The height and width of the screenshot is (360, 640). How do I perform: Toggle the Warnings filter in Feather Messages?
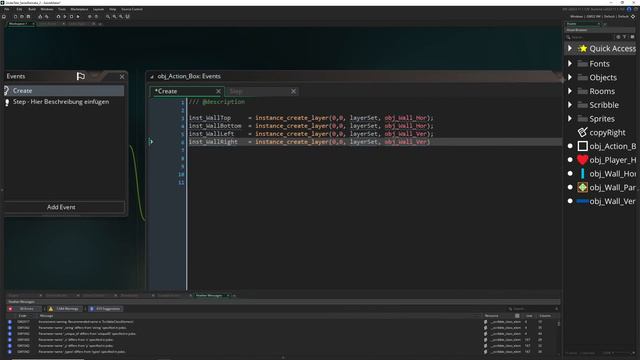(x=64, y=309)
